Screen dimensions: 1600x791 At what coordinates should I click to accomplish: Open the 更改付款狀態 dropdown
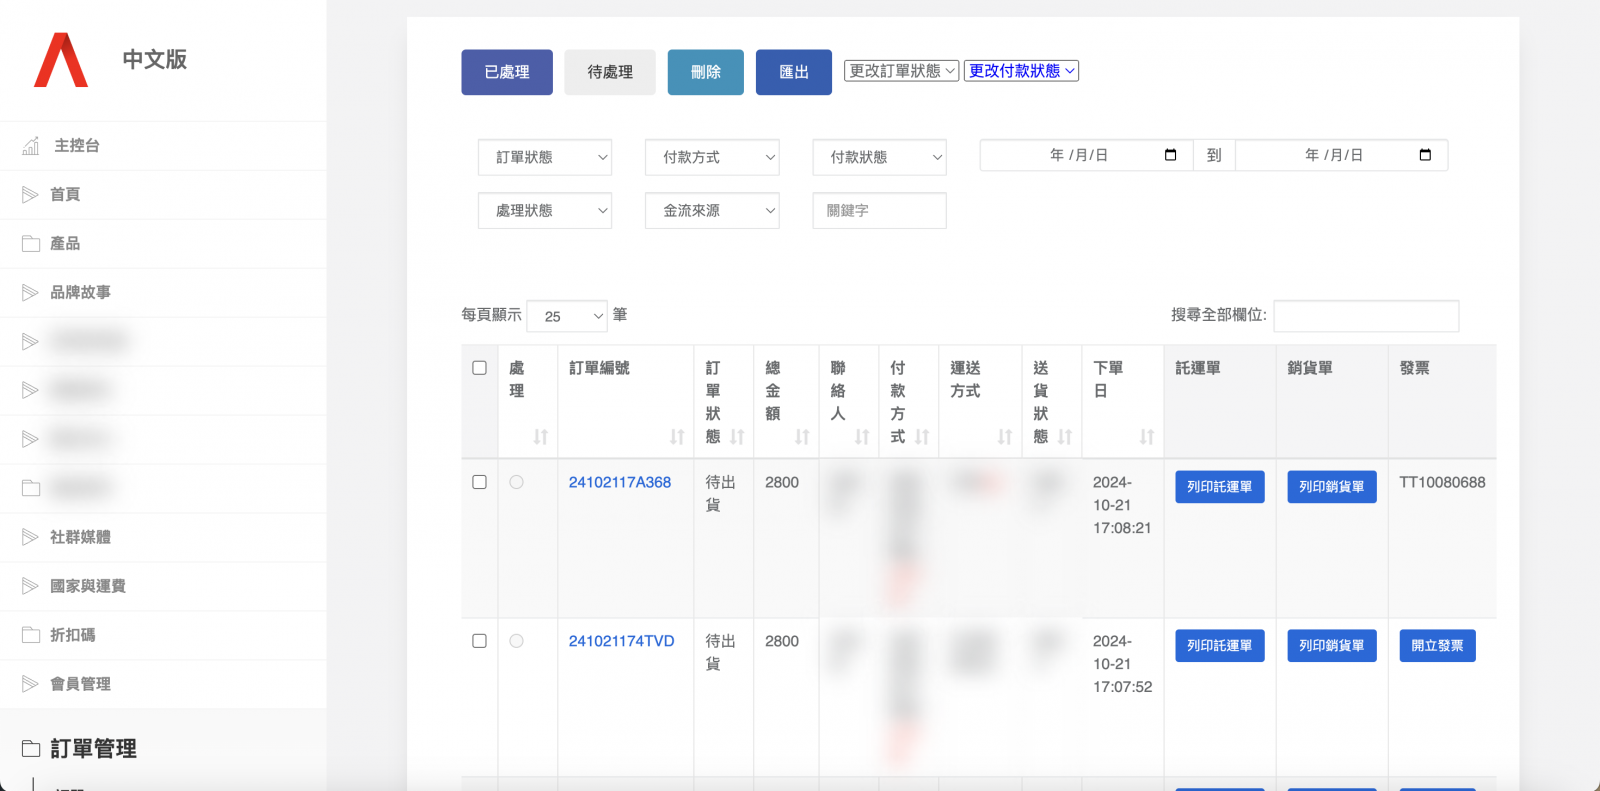click(1021, 71)
